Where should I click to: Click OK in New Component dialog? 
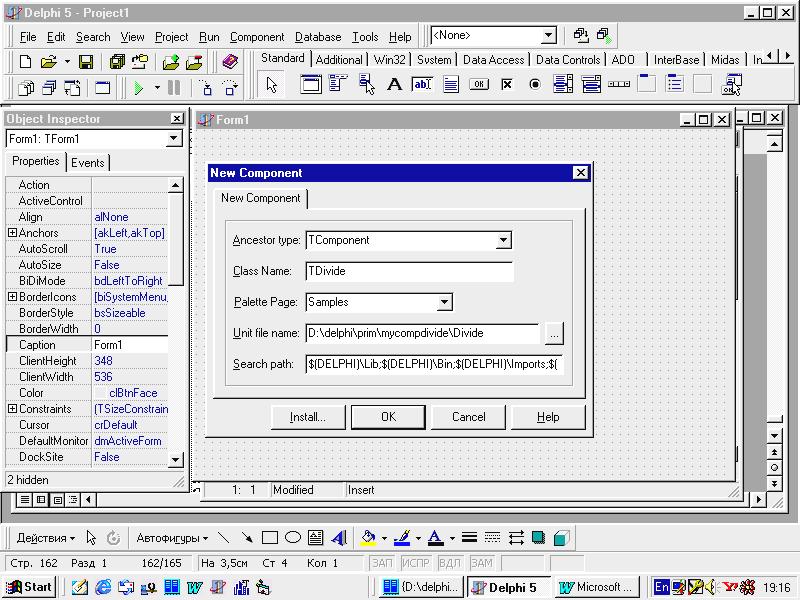388,417
